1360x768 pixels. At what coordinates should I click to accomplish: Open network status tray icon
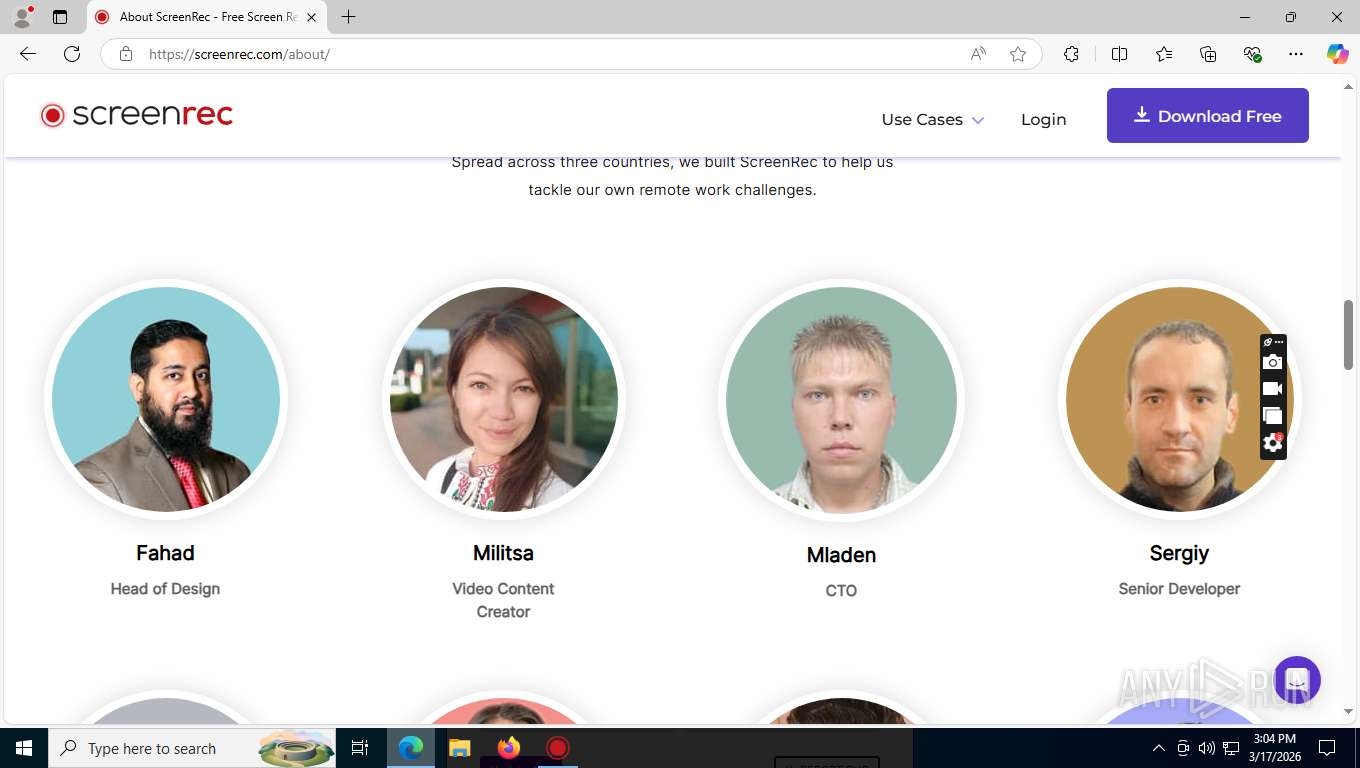[x=1231, y=748]
